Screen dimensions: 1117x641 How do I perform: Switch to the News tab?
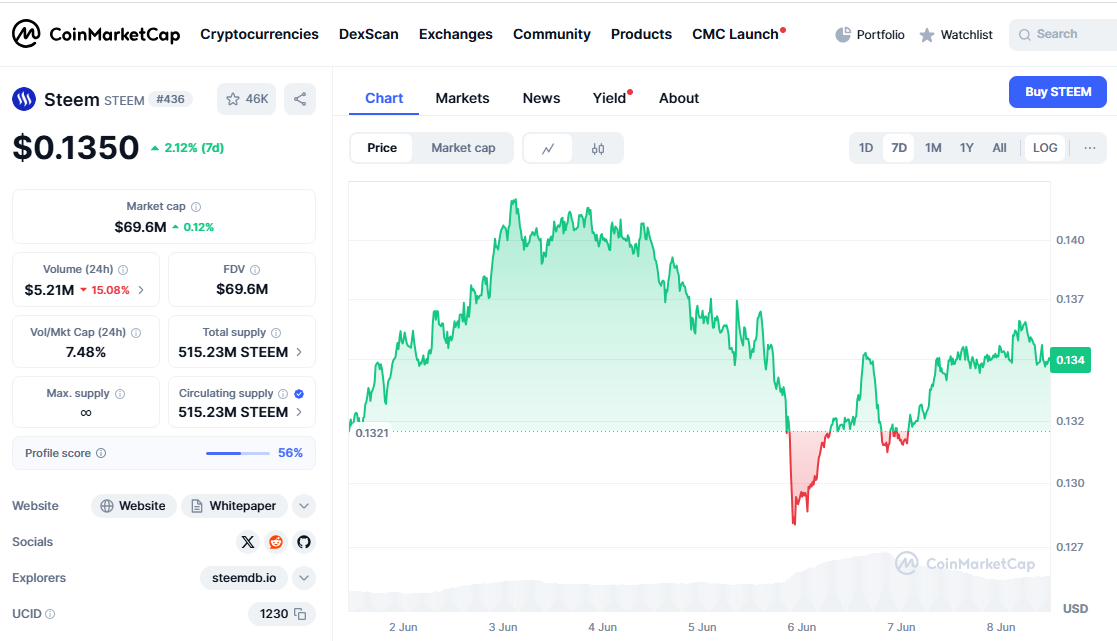[x=541, y=98]
